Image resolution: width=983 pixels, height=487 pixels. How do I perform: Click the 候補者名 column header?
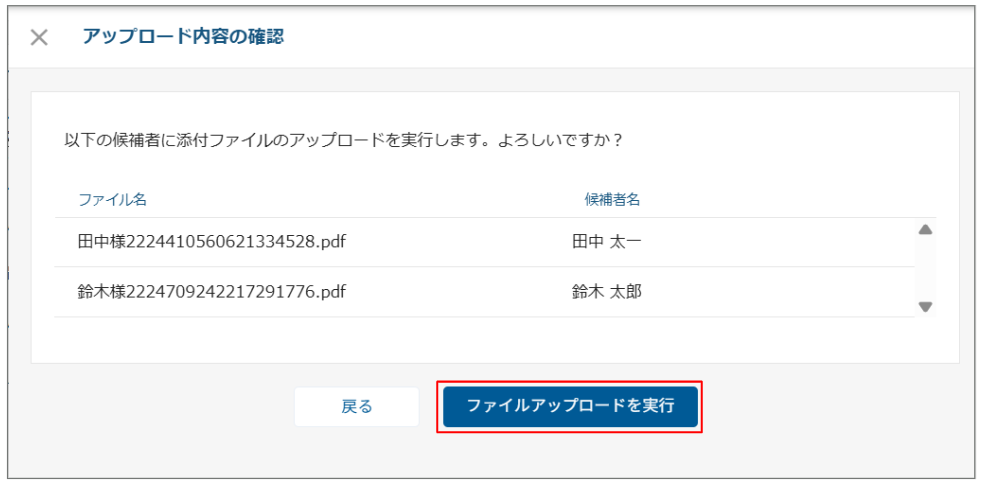click(x=612, y=199)
